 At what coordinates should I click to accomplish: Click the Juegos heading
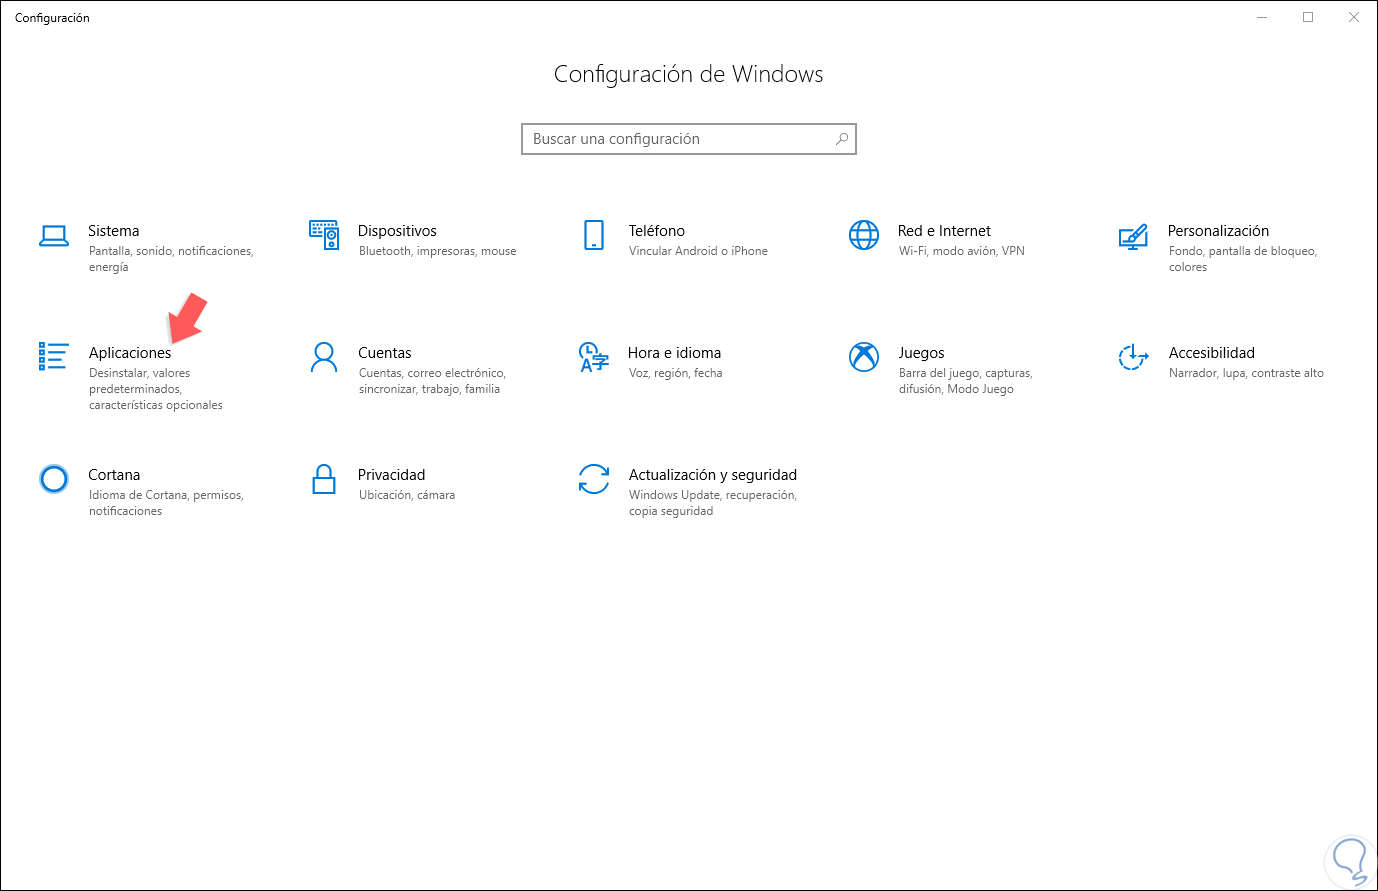point(921,353)
